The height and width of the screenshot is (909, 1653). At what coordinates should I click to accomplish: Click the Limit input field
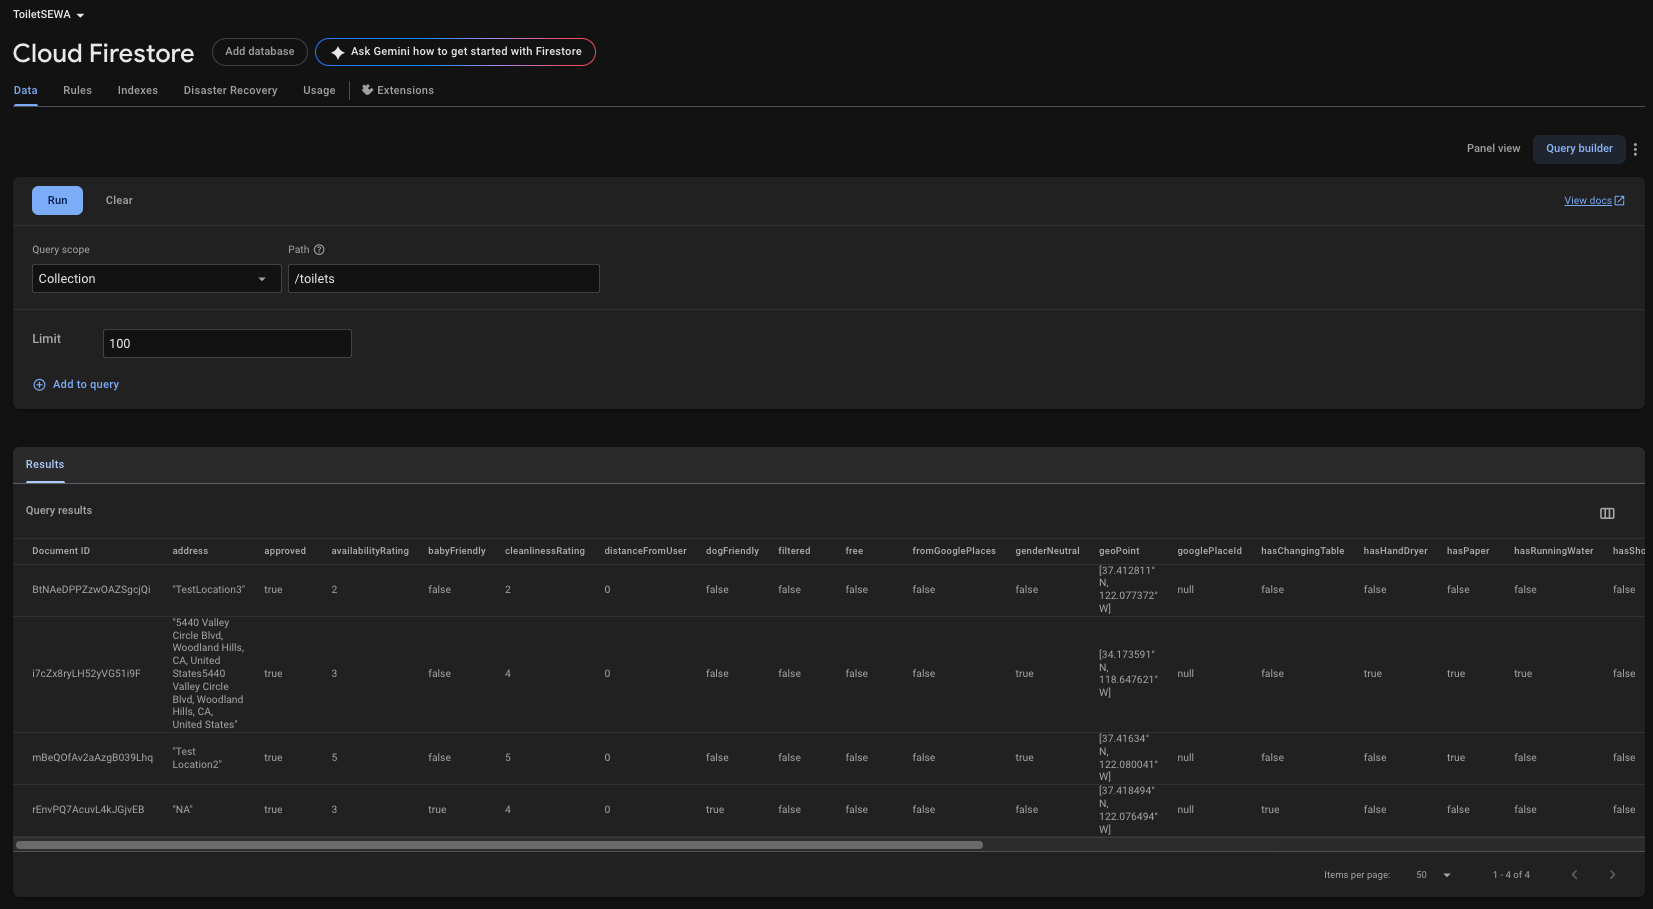227,344
